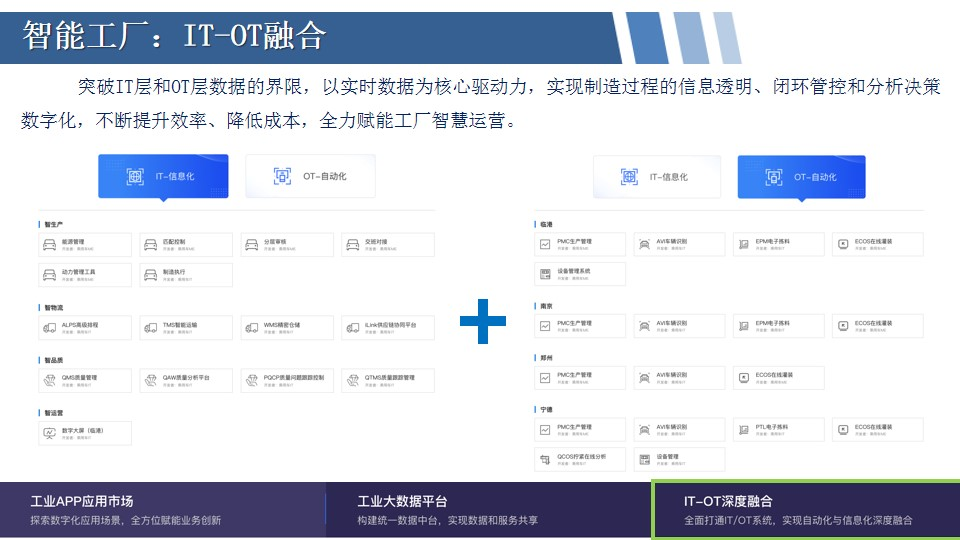Click the icon of 设备管理系统

pos(545,274)
